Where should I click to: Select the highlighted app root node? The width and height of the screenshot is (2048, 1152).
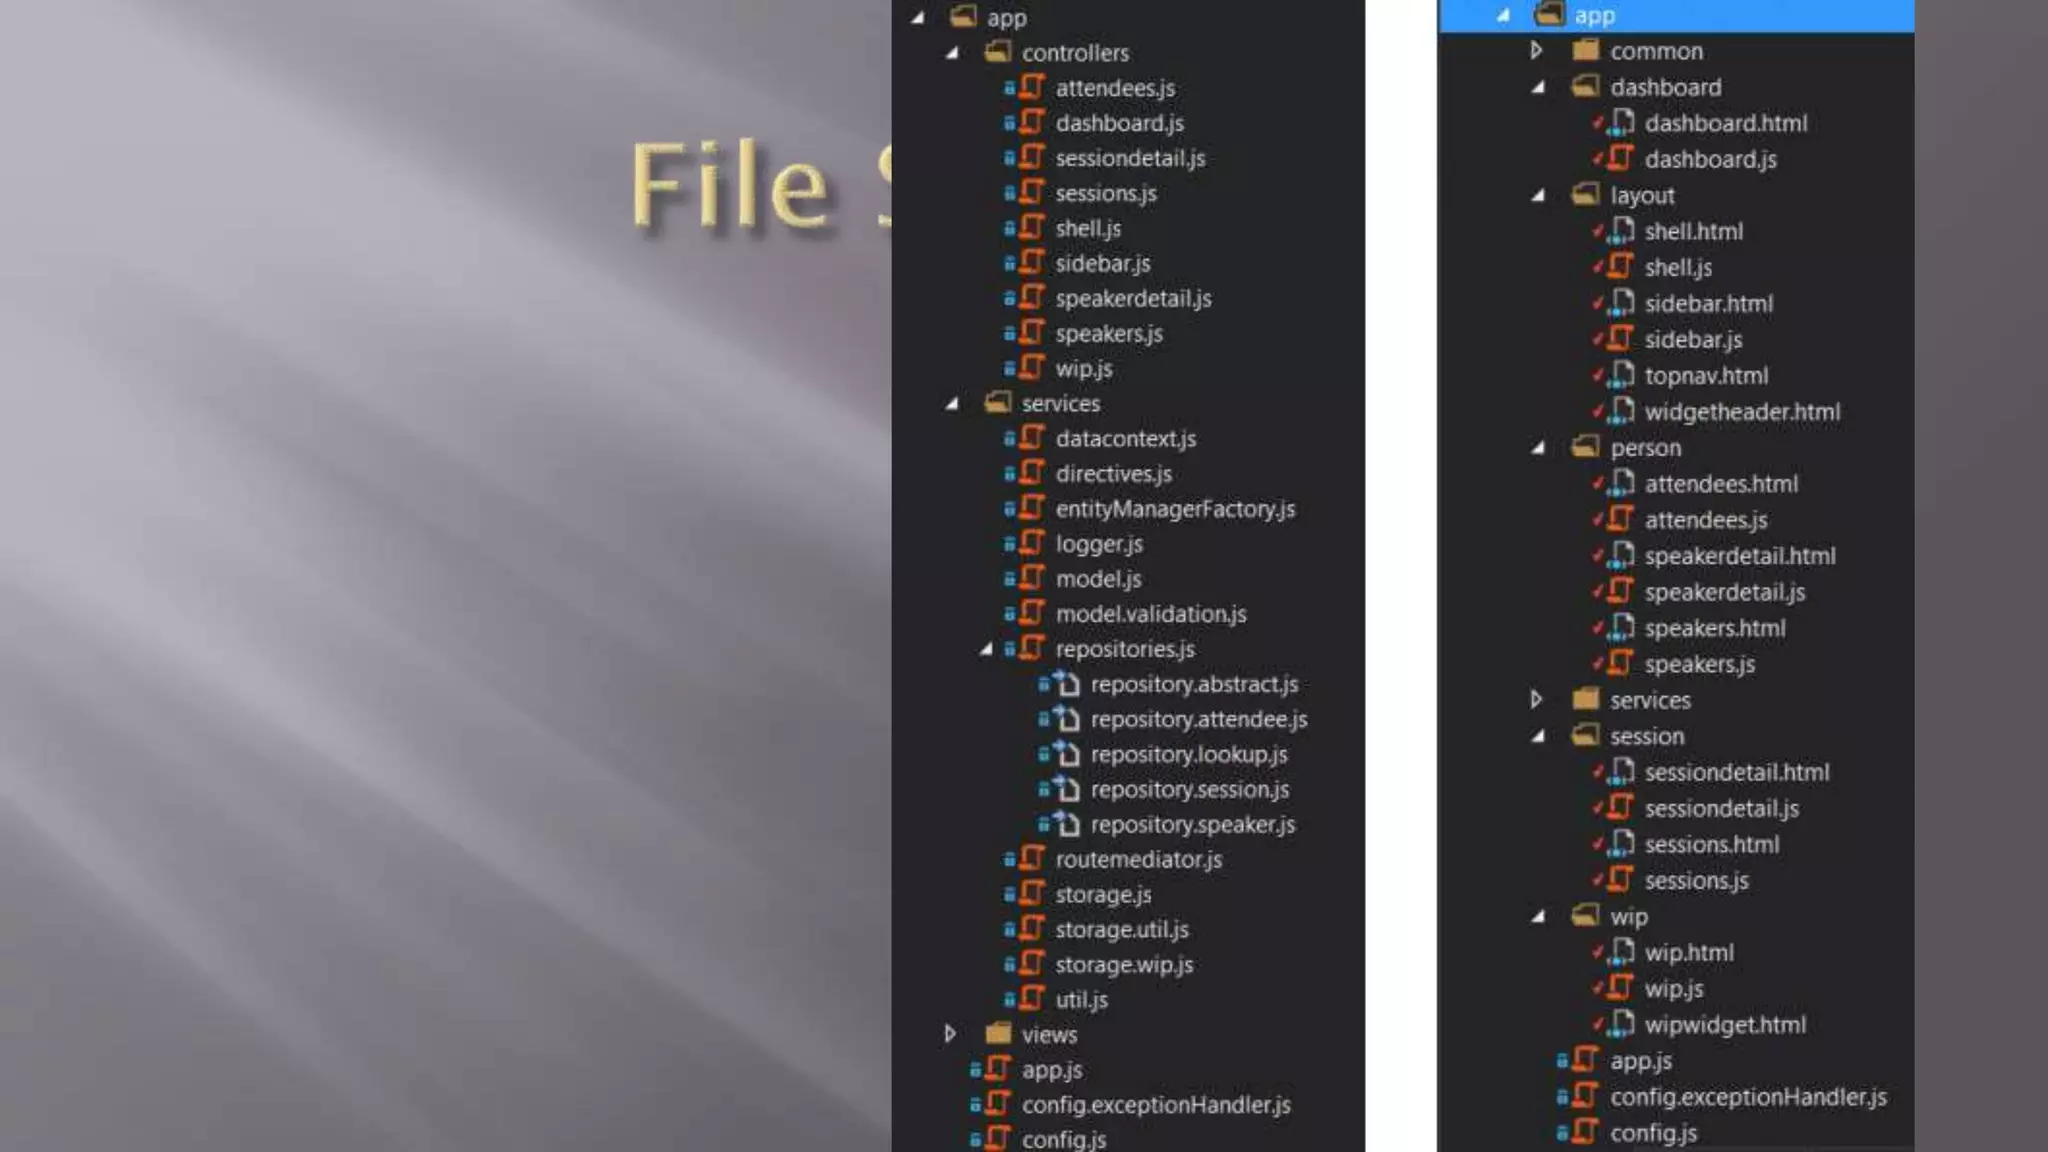(x=1594, y=15)
